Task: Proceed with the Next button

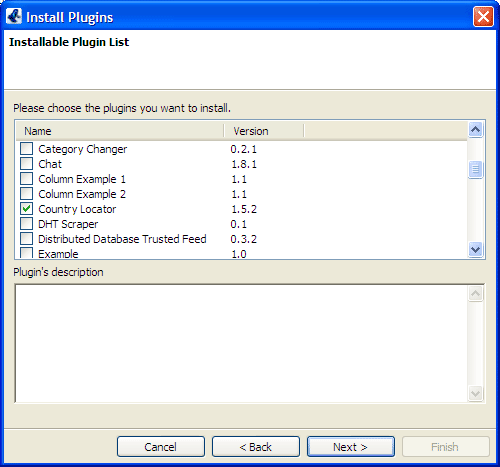Action: [x=351, y=447]
